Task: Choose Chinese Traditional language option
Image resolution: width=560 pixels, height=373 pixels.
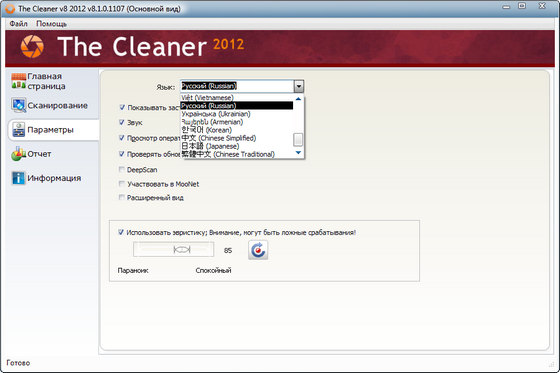Action: 237,154
